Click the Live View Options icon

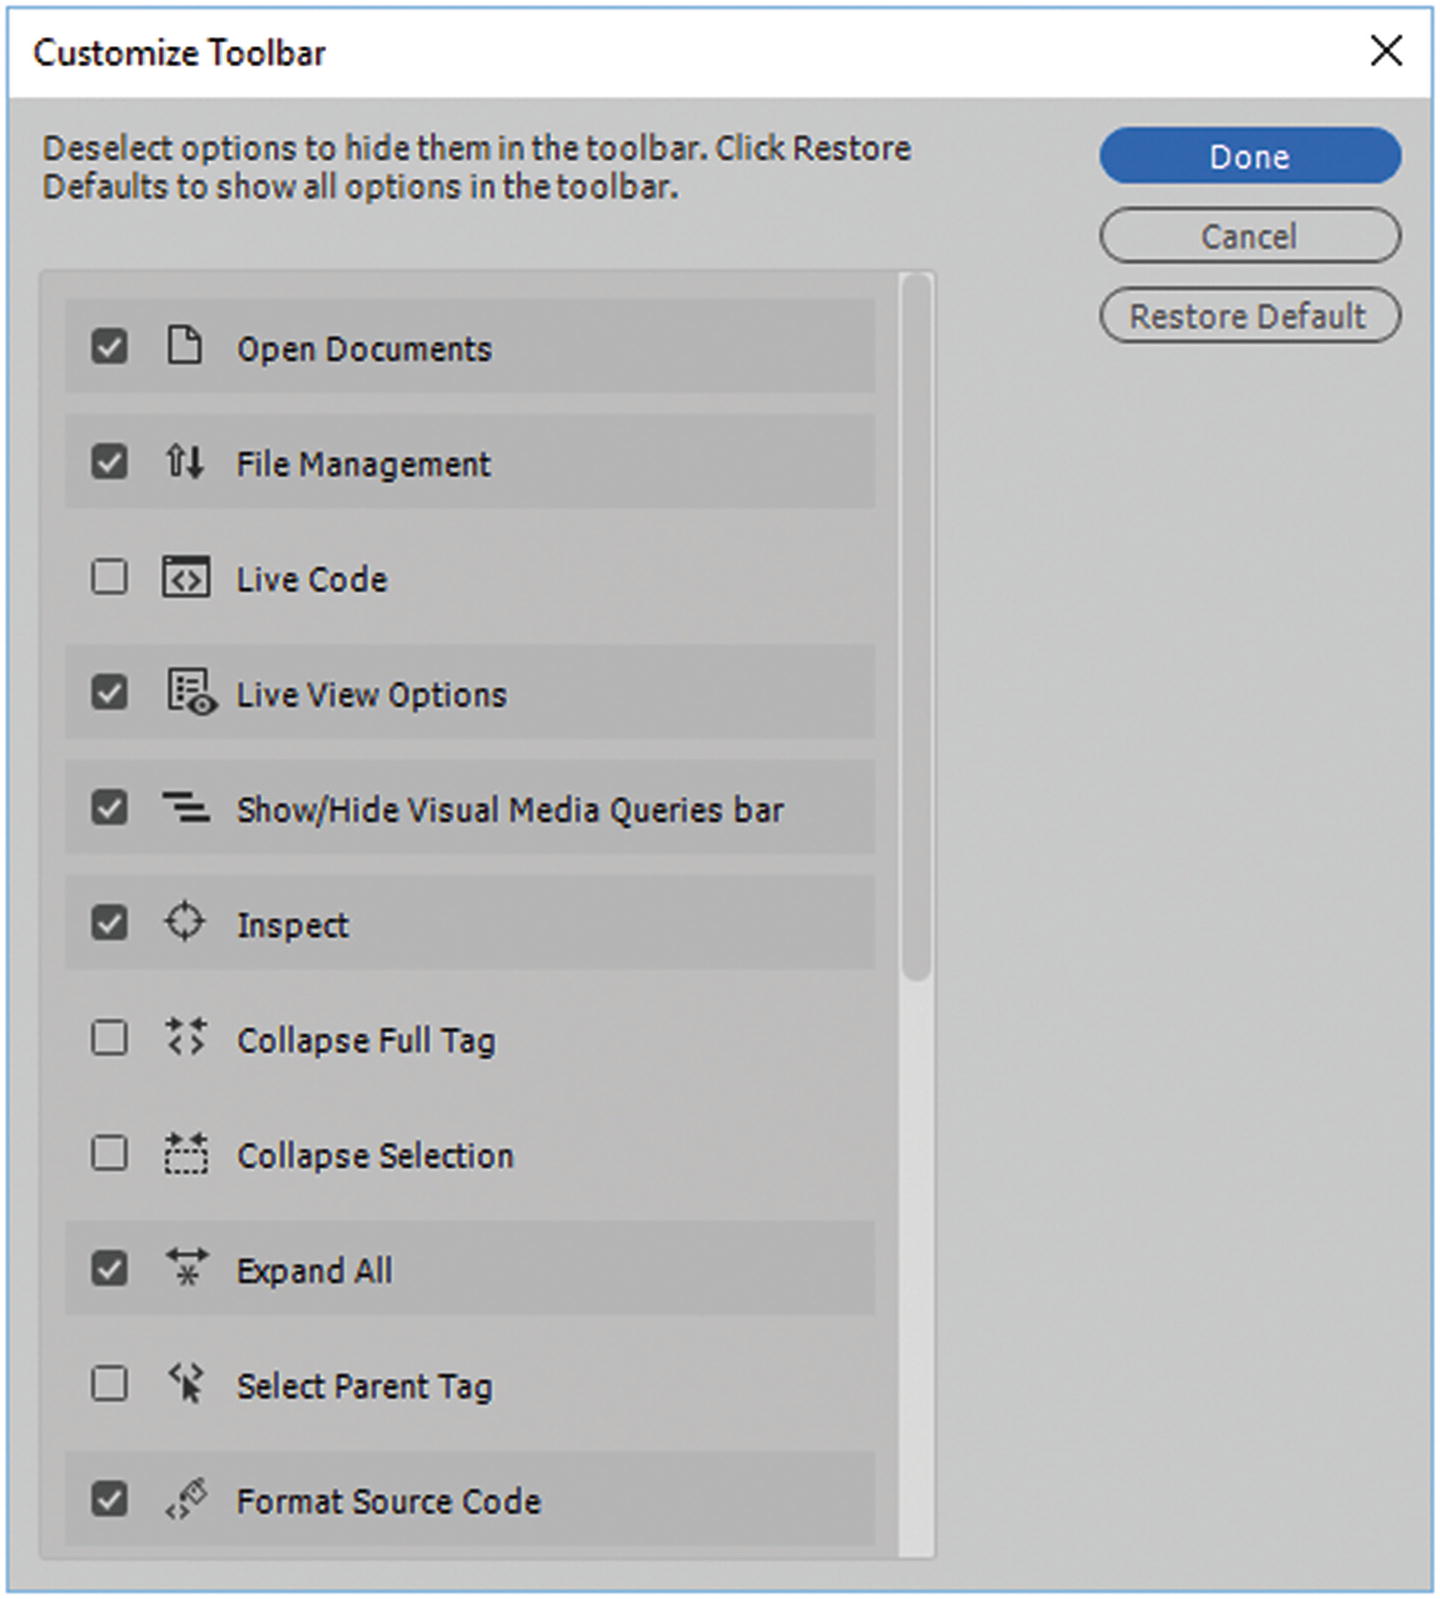pos(190,692)
